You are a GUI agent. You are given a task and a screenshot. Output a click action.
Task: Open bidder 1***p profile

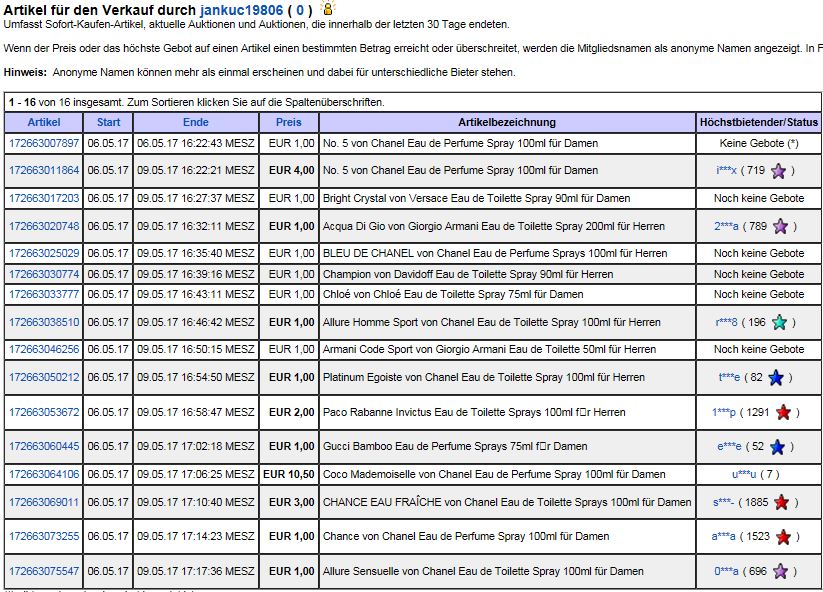click(724, 413)
